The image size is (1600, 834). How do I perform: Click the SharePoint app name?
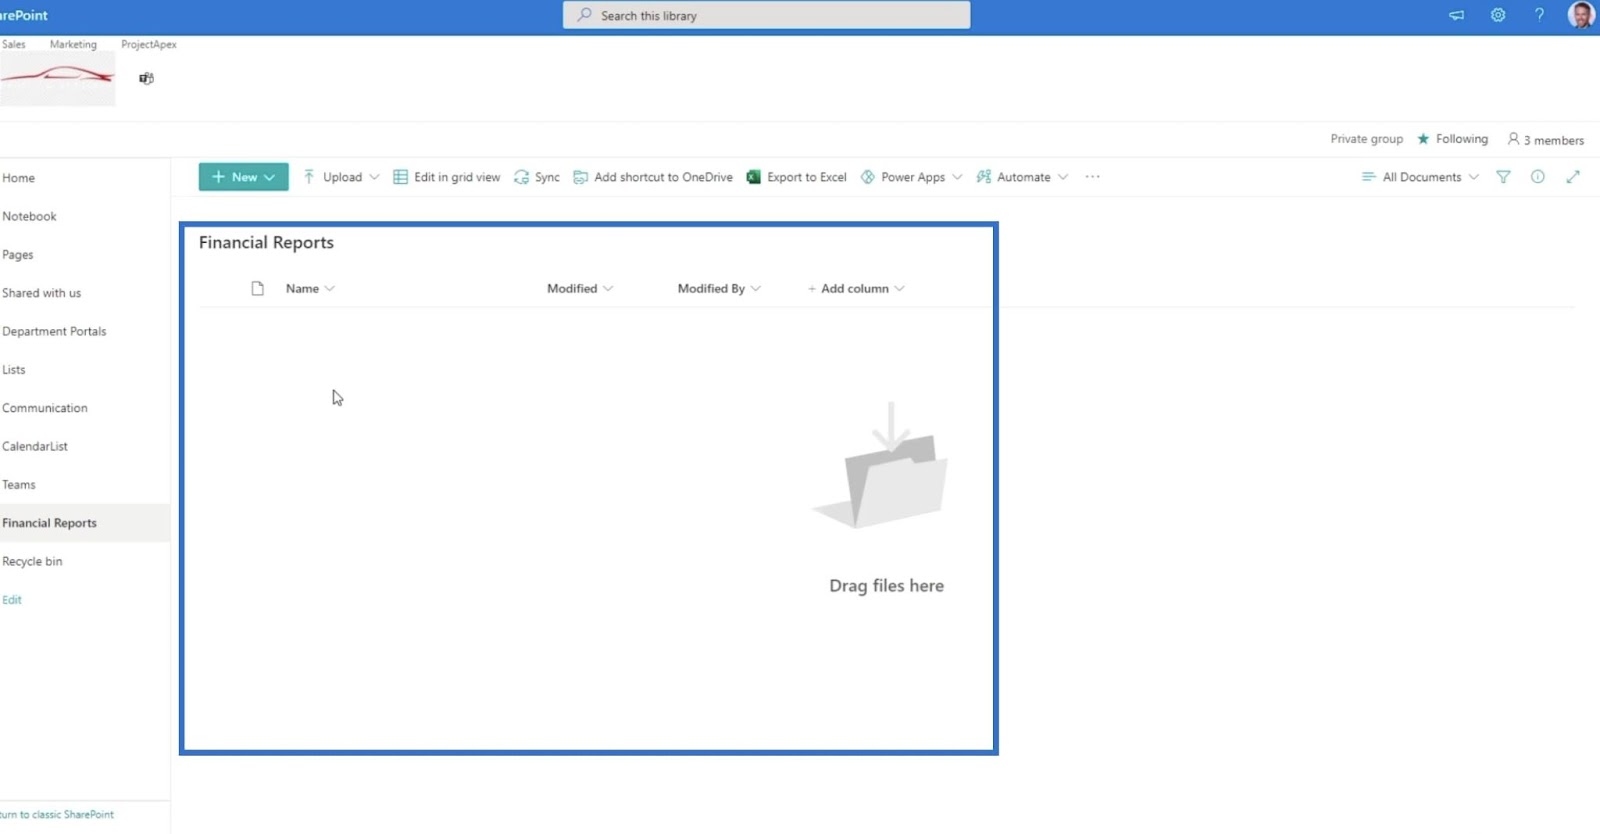(x=23, y=15)
